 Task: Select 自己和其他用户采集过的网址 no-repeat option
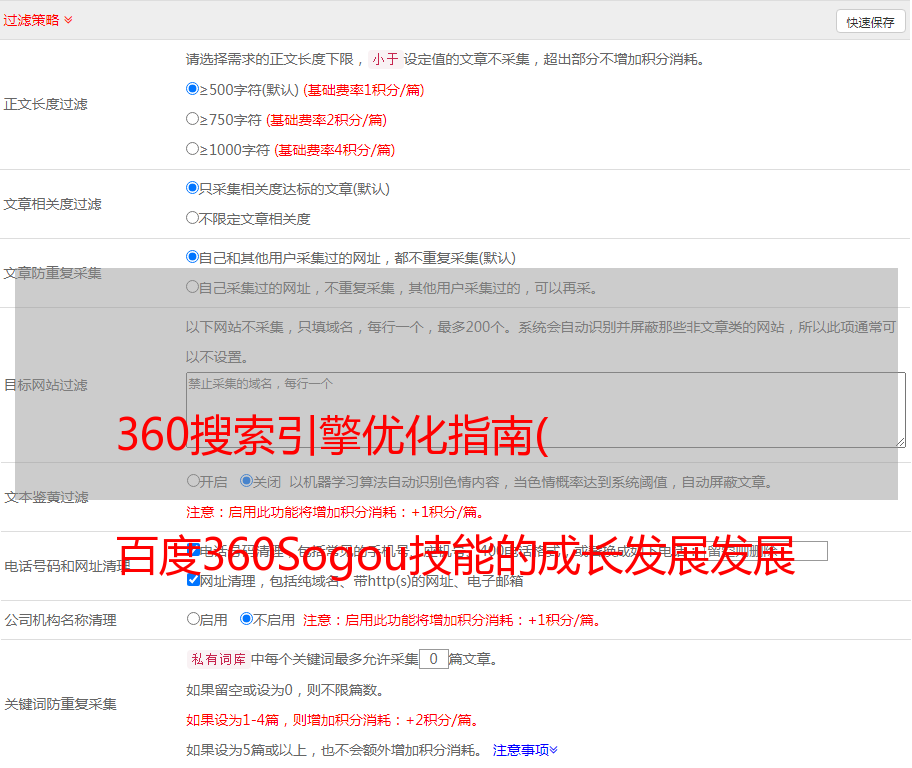[x=192, y=257]
